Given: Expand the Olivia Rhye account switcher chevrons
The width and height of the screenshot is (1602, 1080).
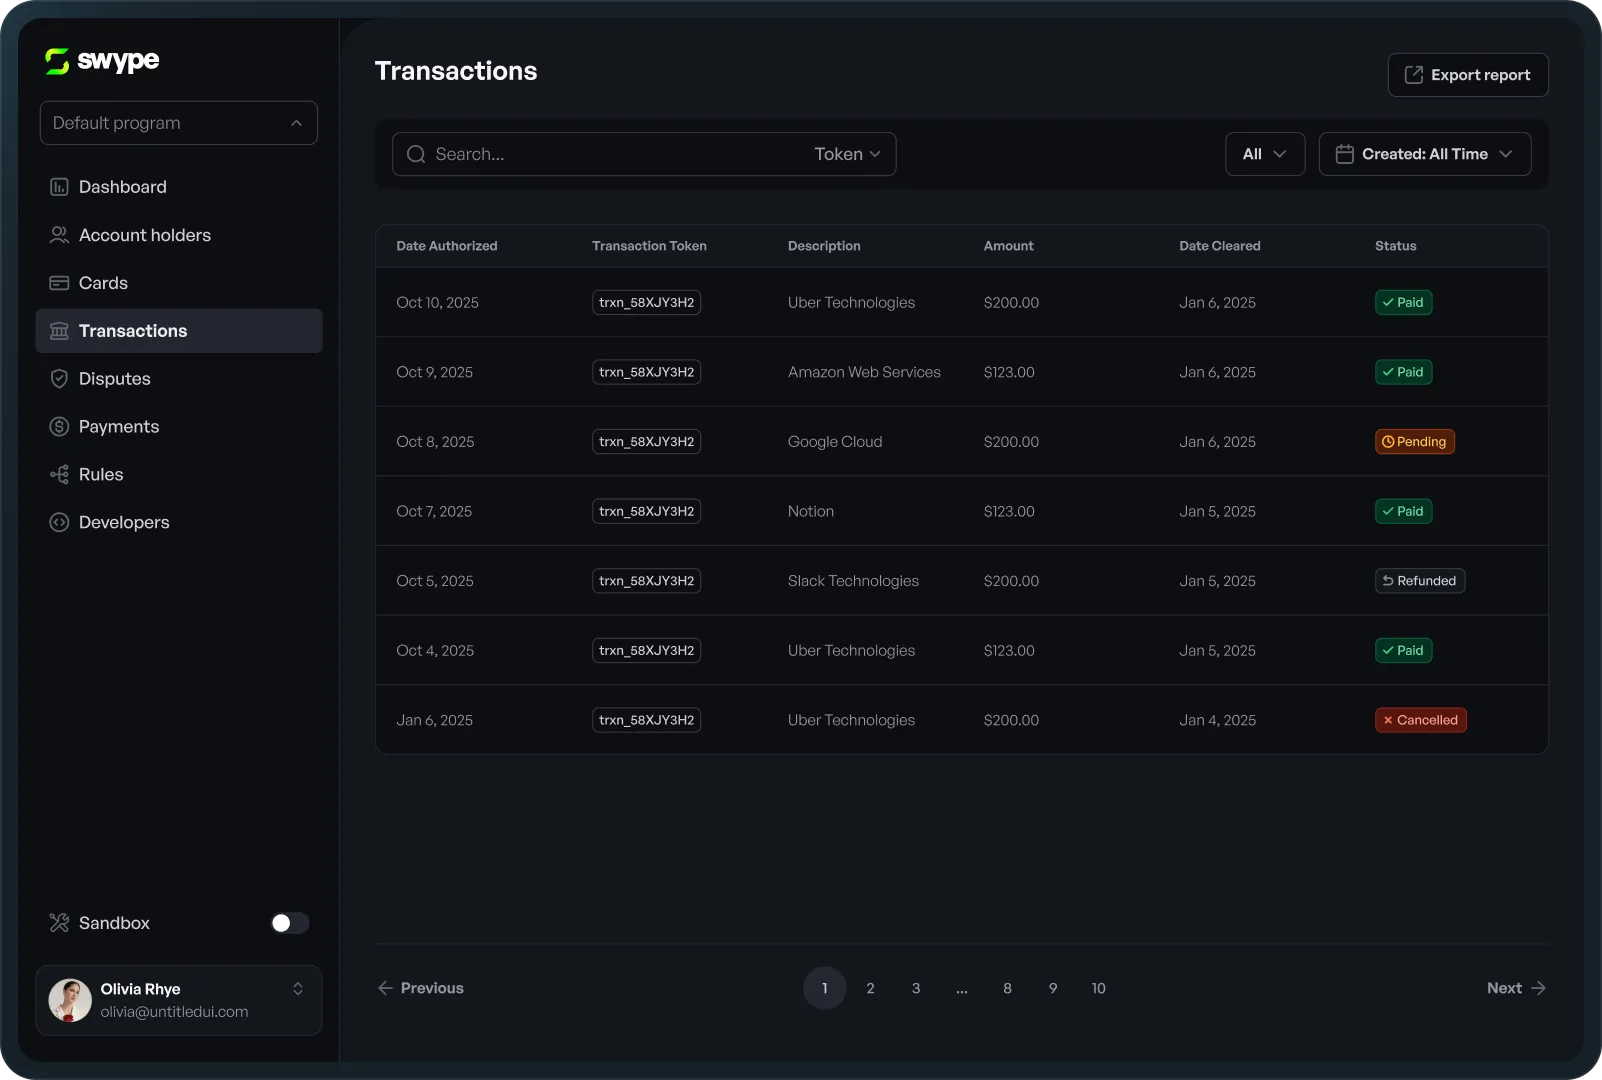Looking at the screenshot, I should point(298,989).
